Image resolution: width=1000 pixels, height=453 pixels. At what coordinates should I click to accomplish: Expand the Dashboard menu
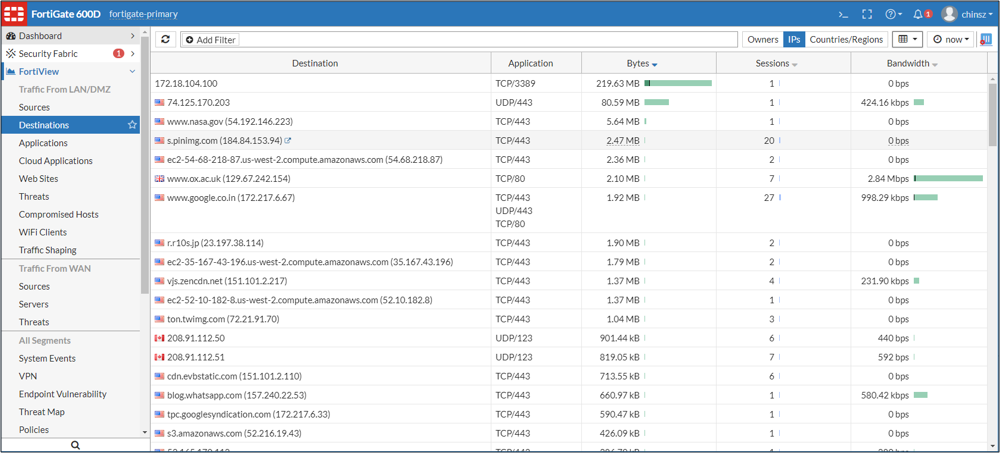pos(133,36)
